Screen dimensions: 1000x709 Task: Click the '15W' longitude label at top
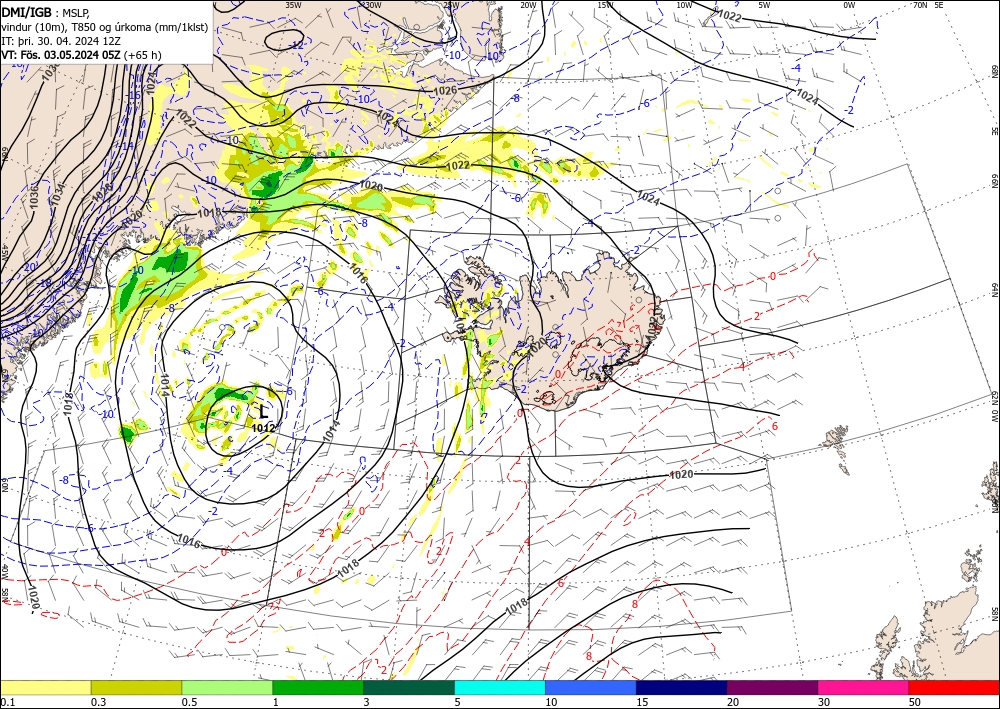[x=605, y=5]
